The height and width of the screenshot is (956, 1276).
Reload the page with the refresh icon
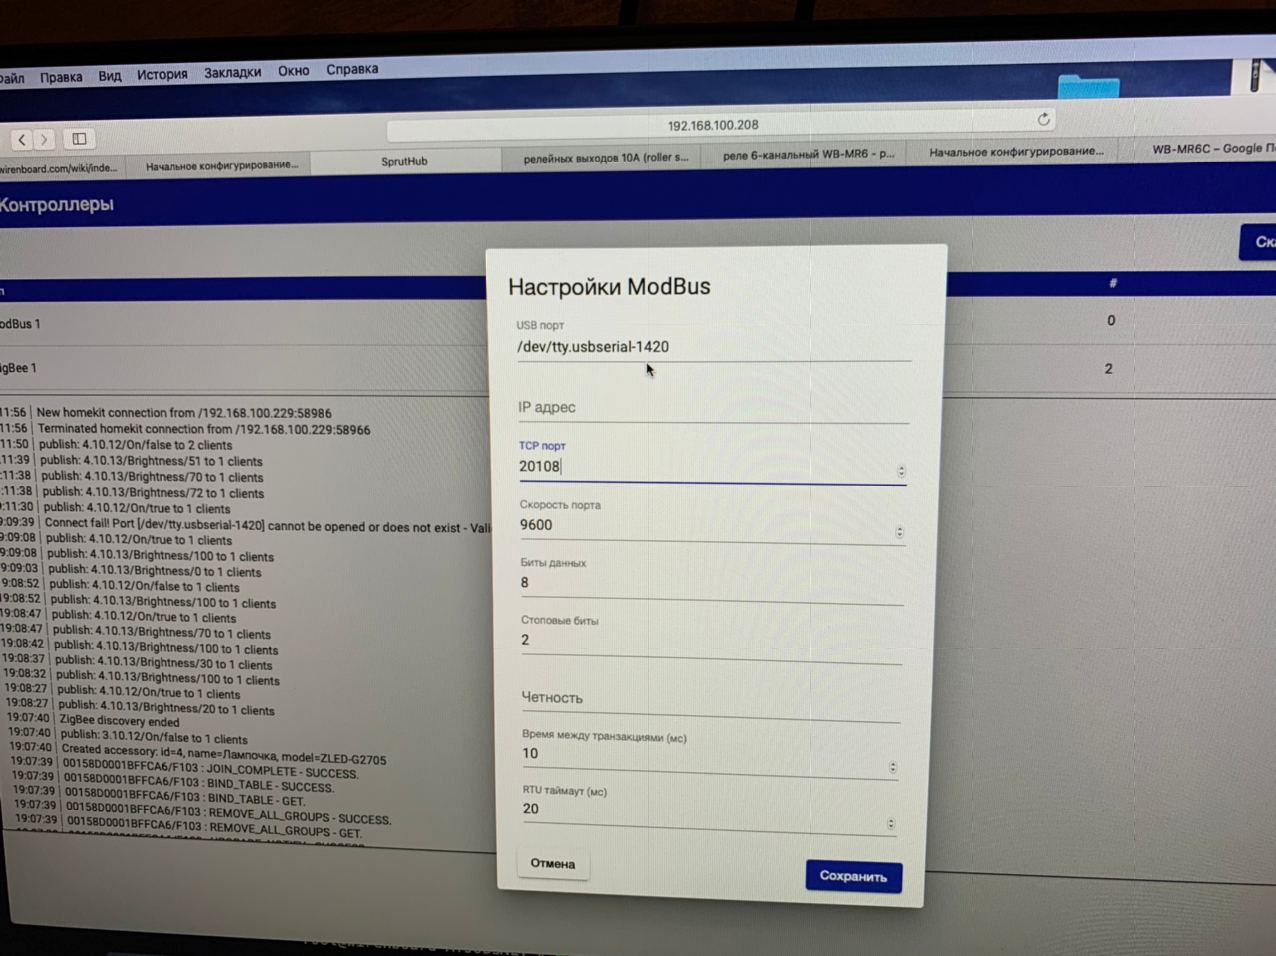(1043, 119)
